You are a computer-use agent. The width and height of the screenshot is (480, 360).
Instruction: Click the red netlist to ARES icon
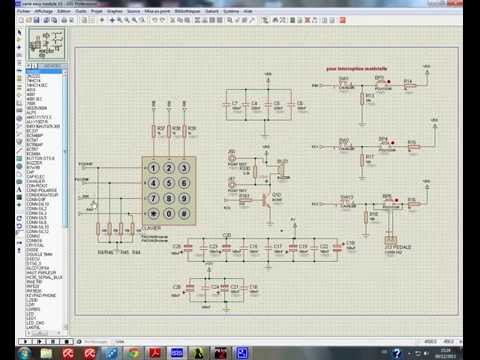tap(342, 20)
